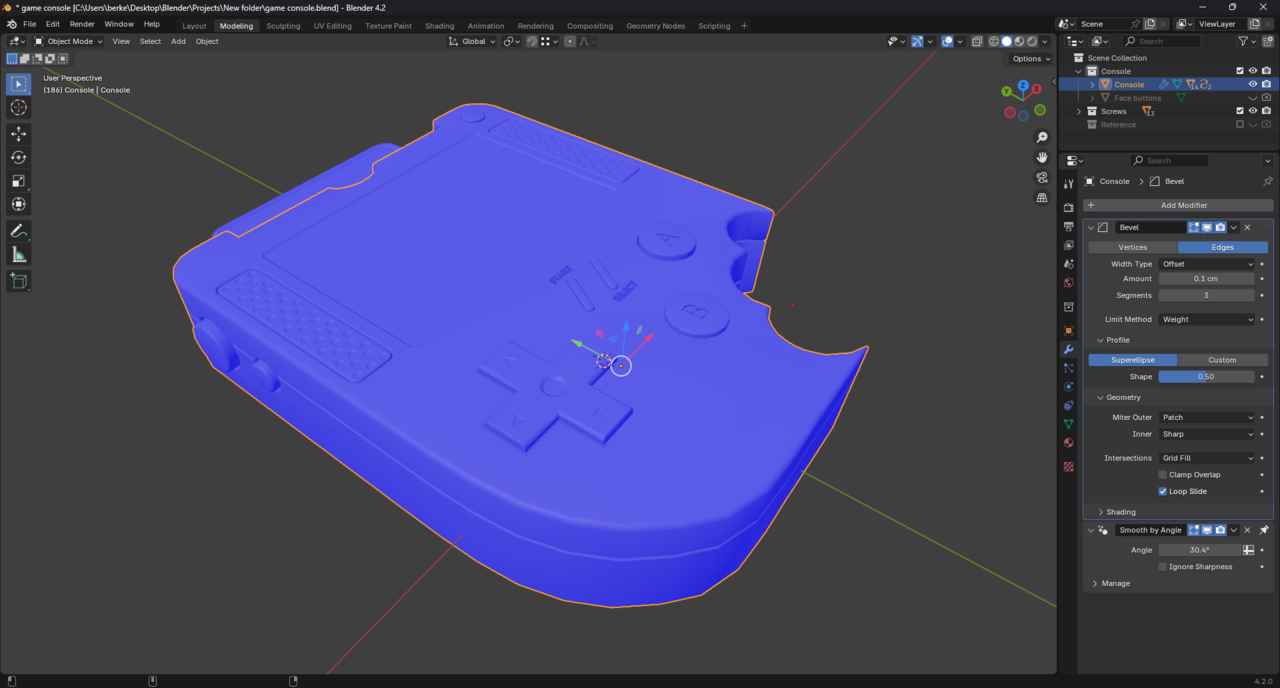Switch to the Shading workspace tab
The height and width of the screenshot is (688, 1280).
(439, 26)
